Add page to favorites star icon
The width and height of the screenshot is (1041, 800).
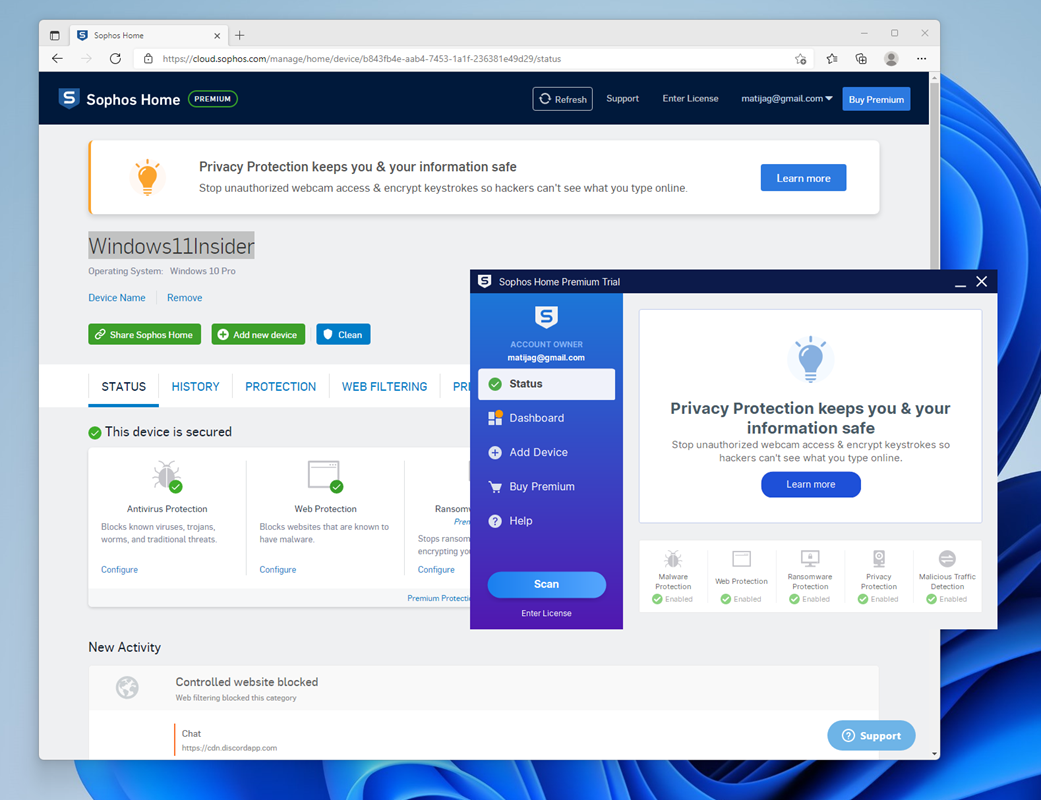click(x=801, y=58)
